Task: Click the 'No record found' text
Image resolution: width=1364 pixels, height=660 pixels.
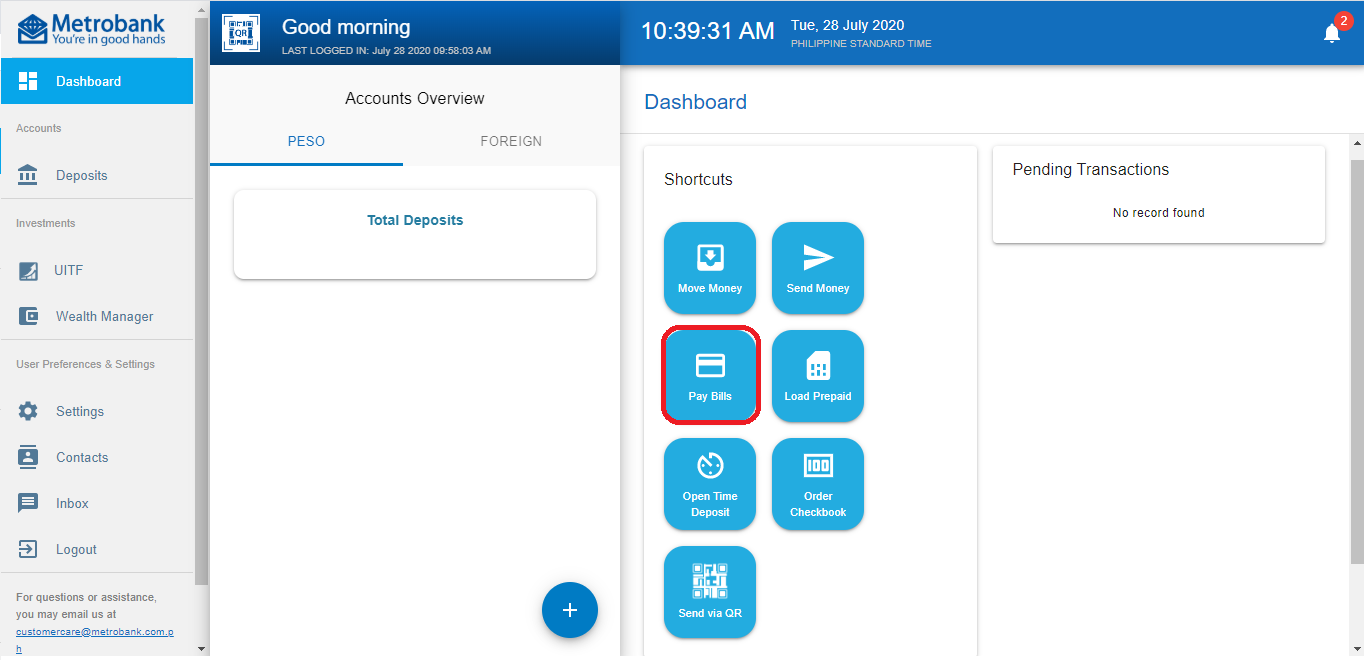Action: tap(1159, 213)
